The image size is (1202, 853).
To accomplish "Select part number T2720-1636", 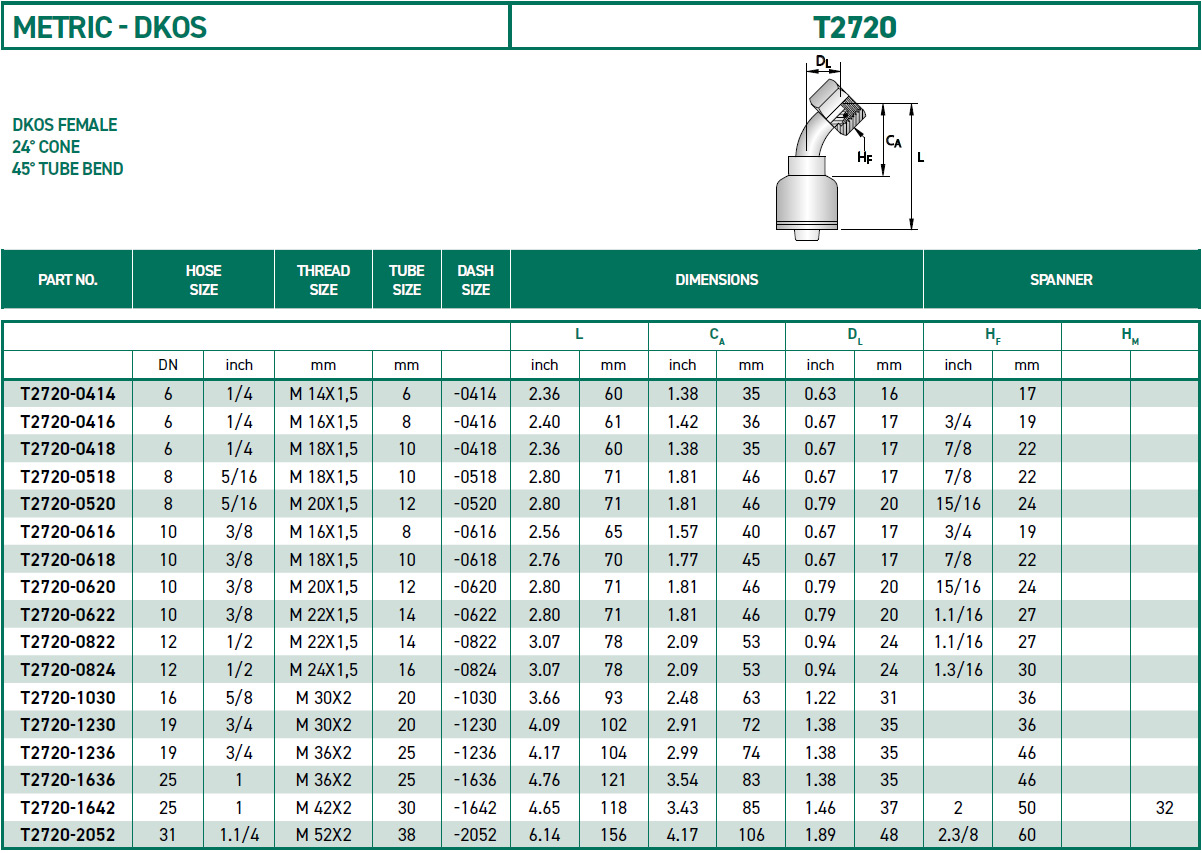I will [x=68, y=780].
